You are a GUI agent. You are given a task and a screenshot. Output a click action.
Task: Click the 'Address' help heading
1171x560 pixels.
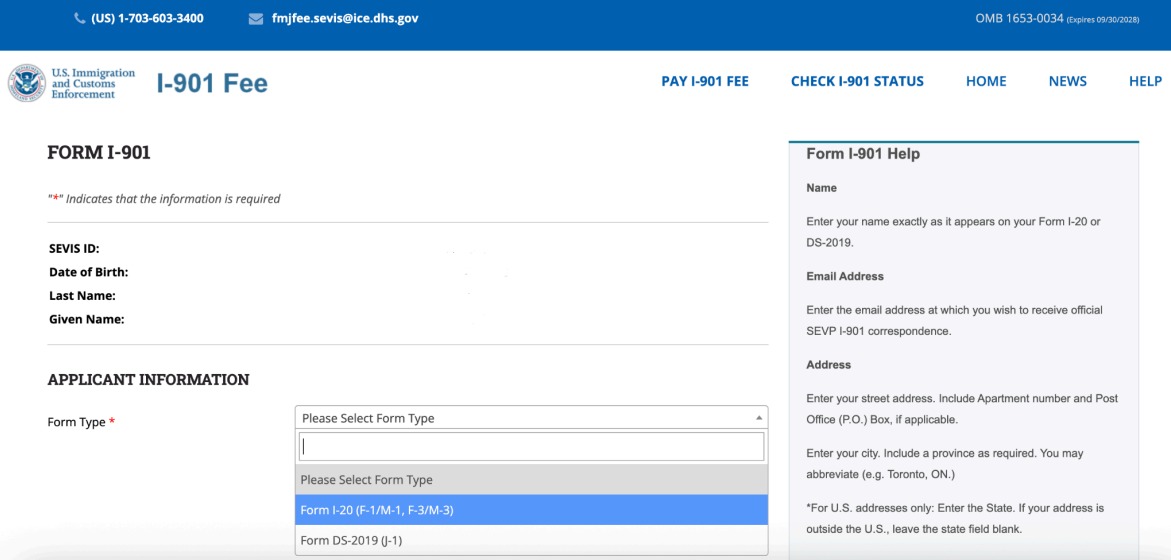click(x=828, y=365)
